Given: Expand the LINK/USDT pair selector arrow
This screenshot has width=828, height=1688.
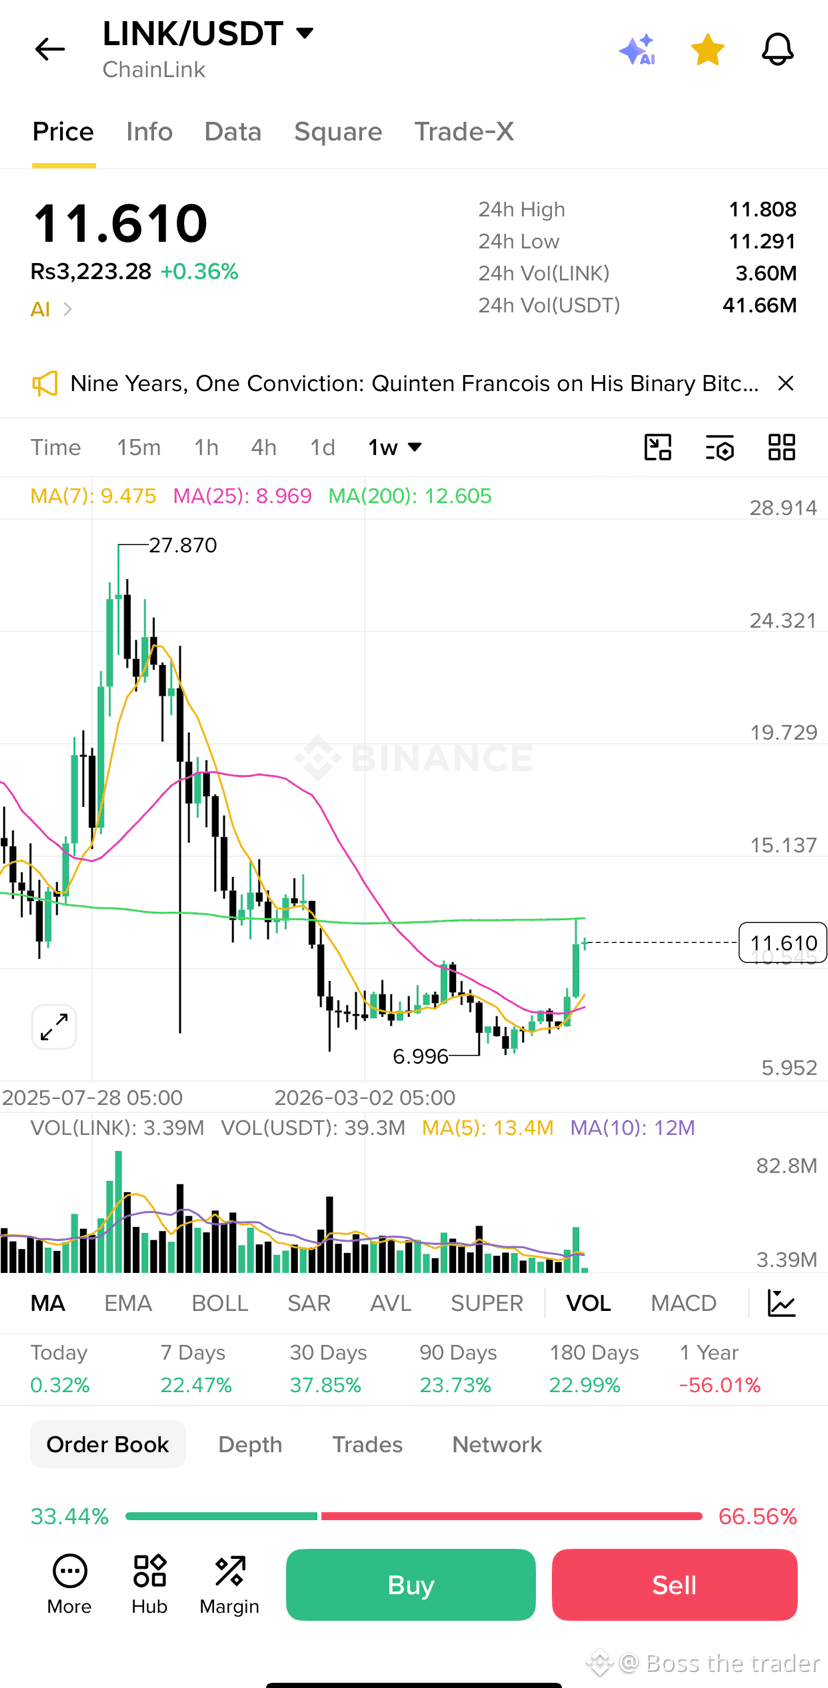Looking at the screenshot, I should [305, 33].
